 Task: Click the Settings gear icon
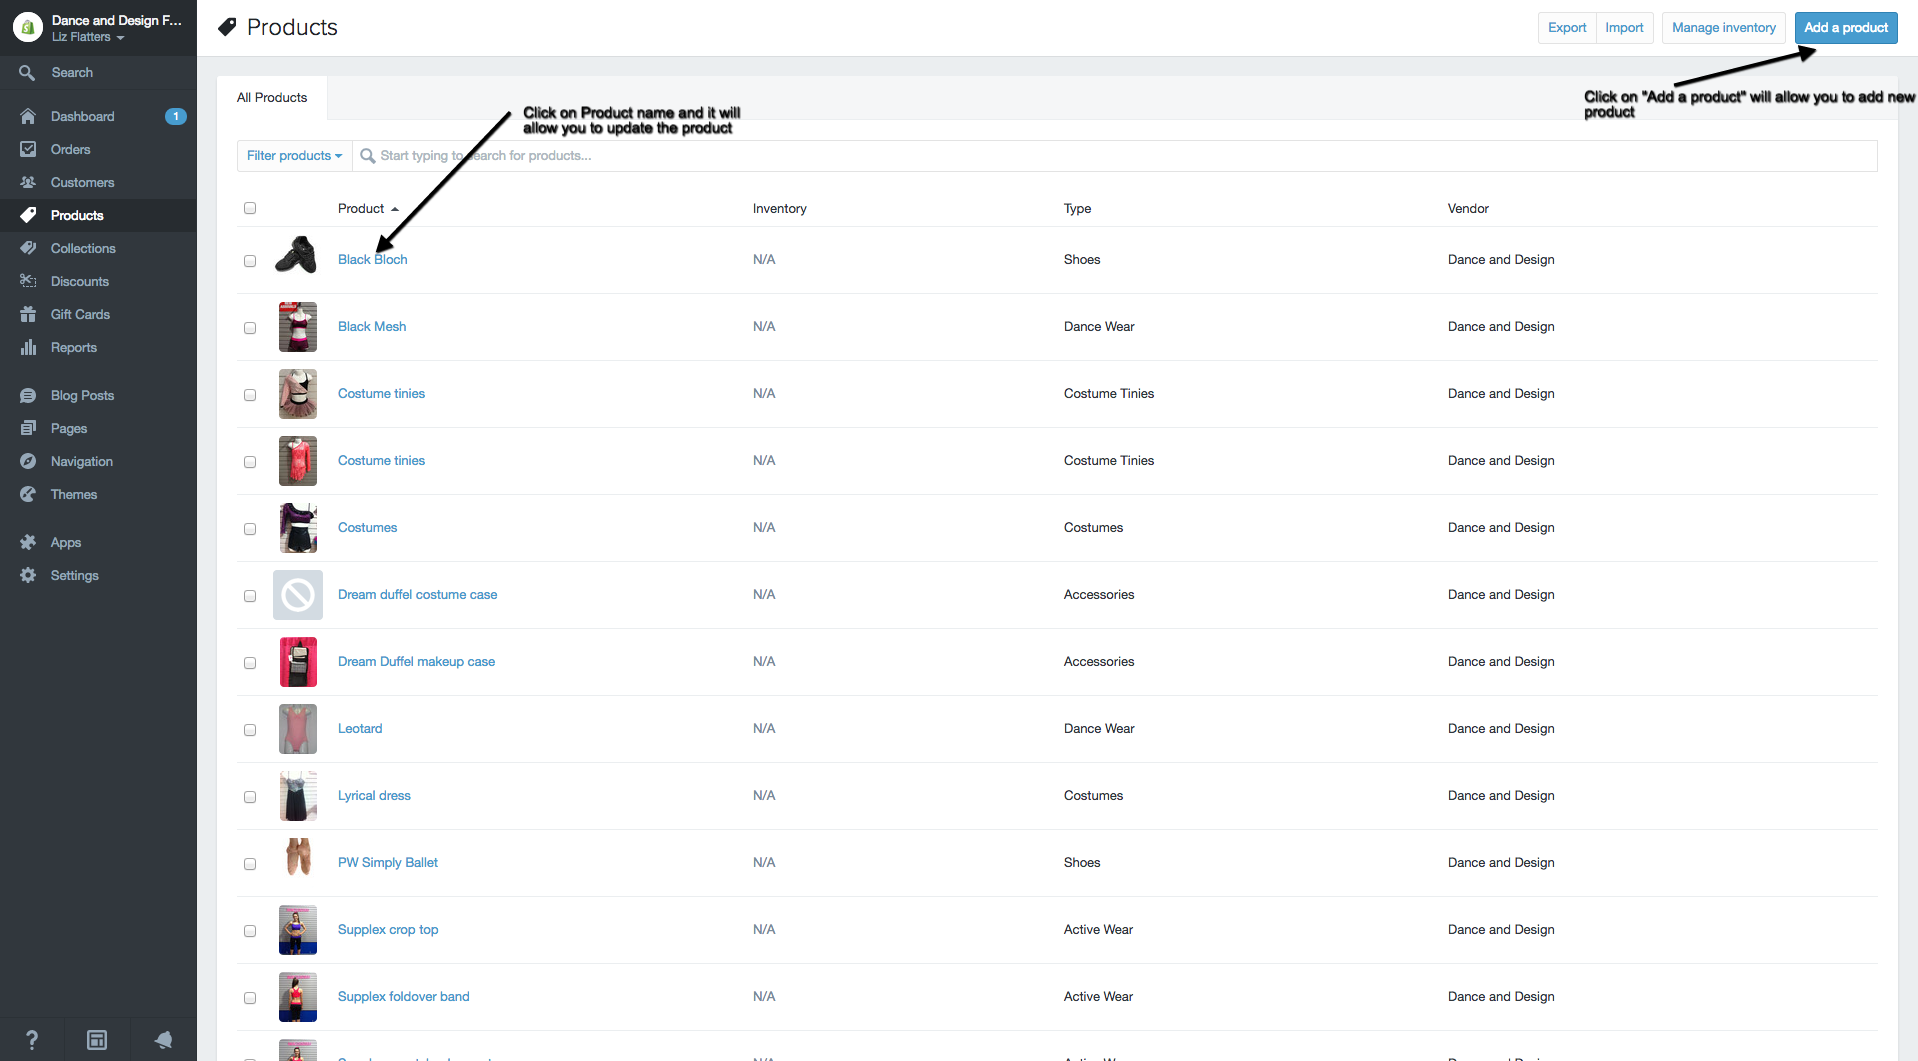[x=28, y=575]
